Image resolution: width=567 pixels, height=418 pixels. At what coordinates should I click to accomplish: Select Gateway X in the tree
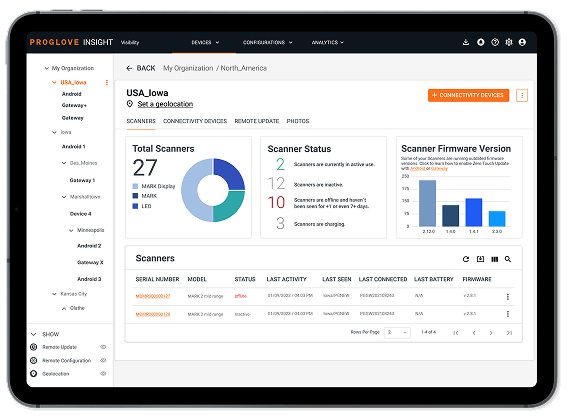click(90, 263)
